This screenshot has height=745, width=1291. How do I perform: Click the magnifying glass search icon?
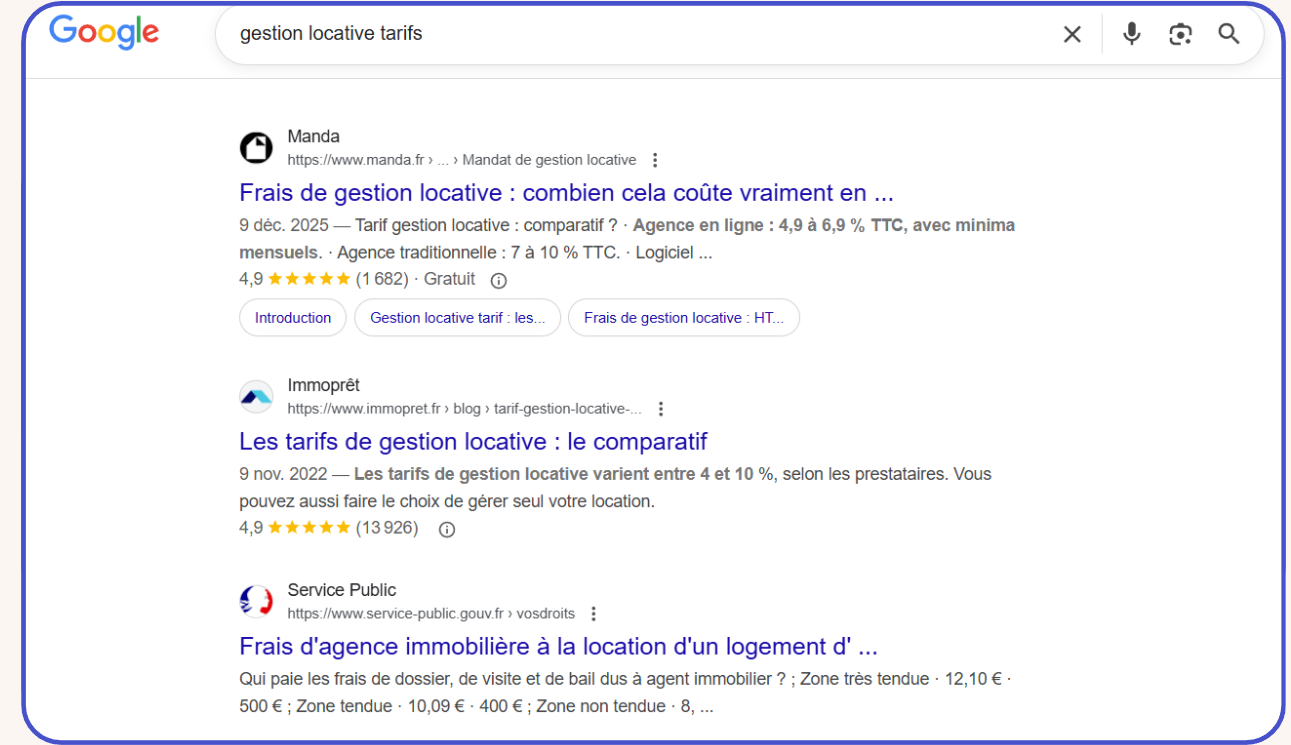click(x=1228, y=33)
